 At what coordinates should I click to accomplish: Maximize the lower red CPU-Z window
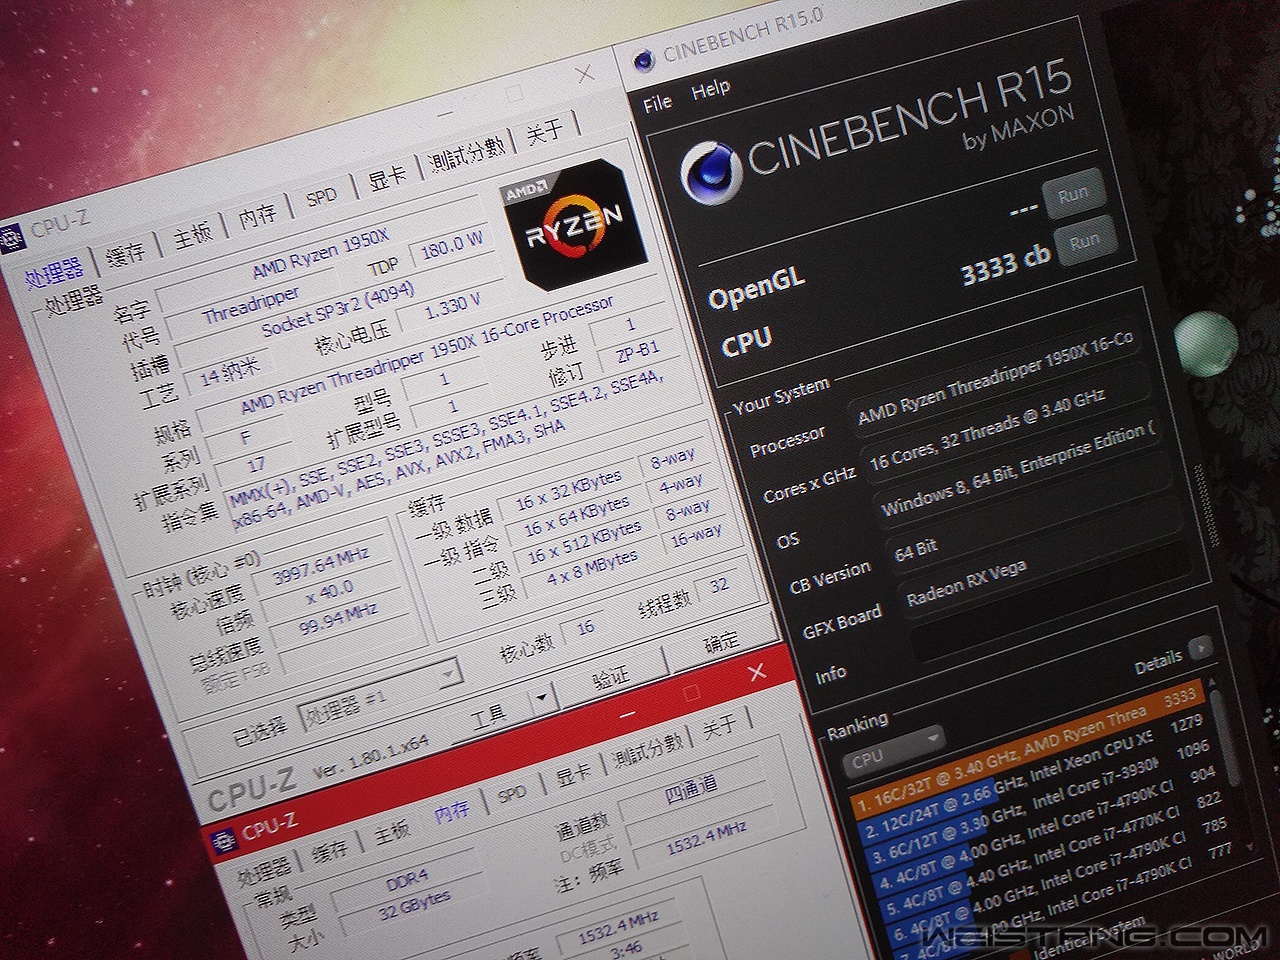(692, 691)
